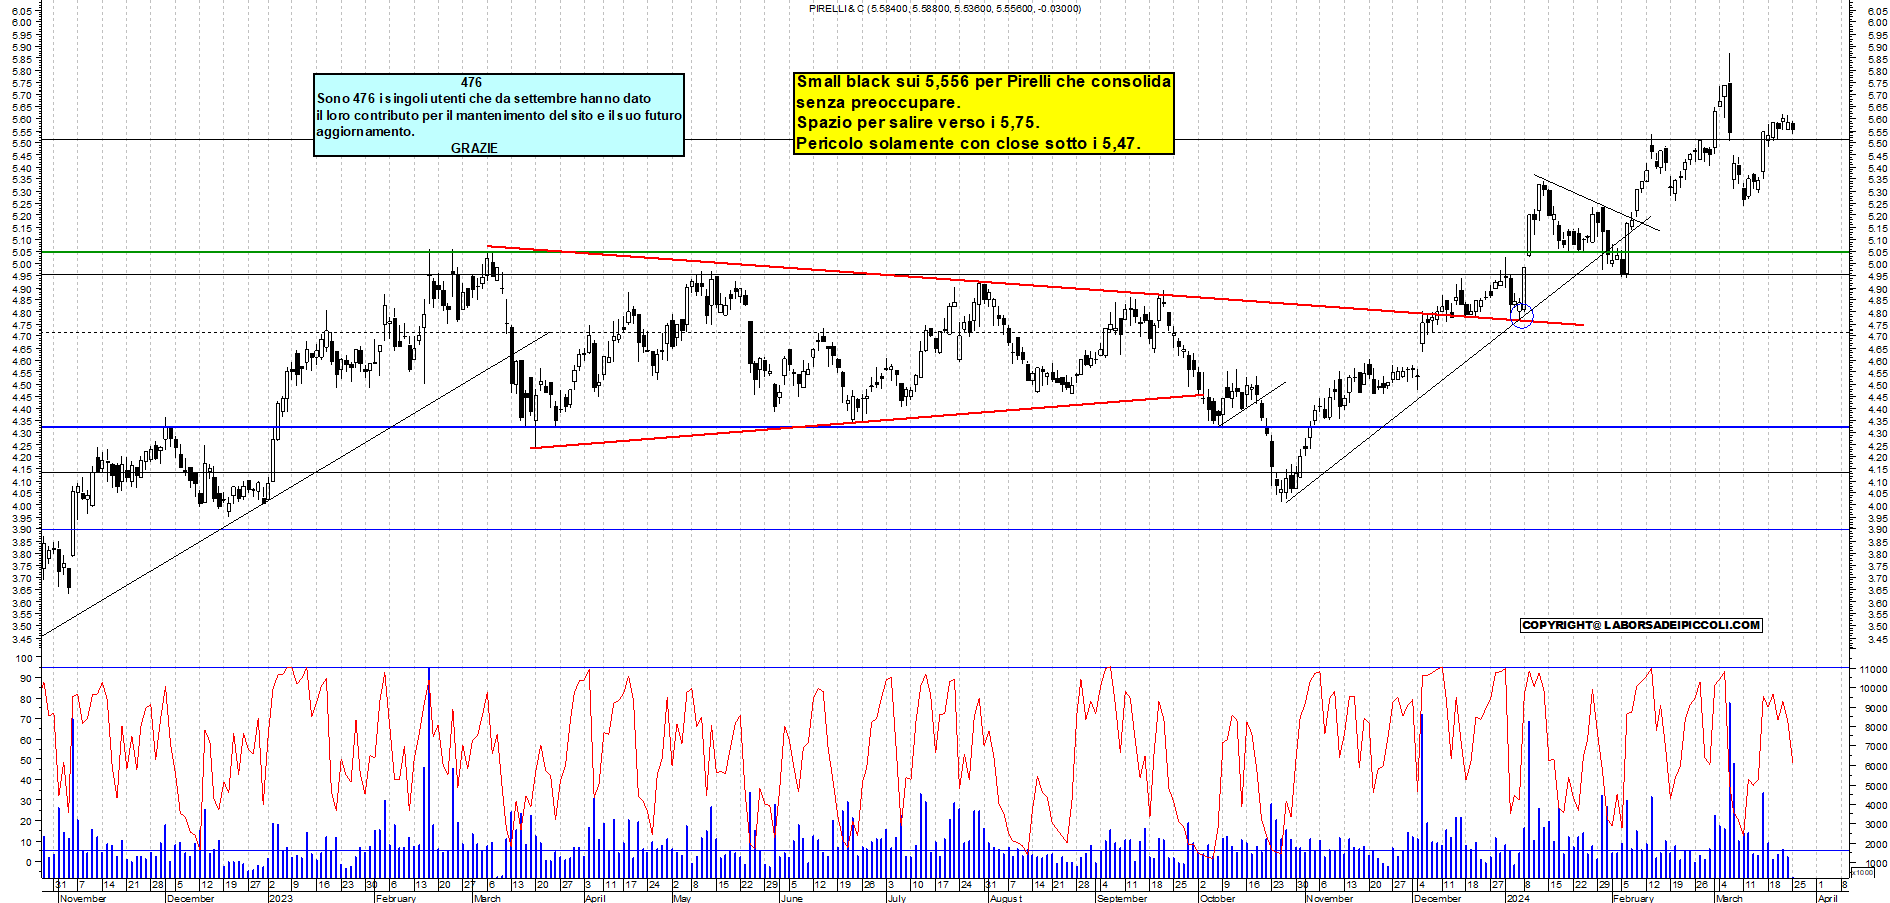The width and height of the screenshot is (1890, 903).
Task: Click the '476' heading in the cyan box
Action: pos(471,83)
